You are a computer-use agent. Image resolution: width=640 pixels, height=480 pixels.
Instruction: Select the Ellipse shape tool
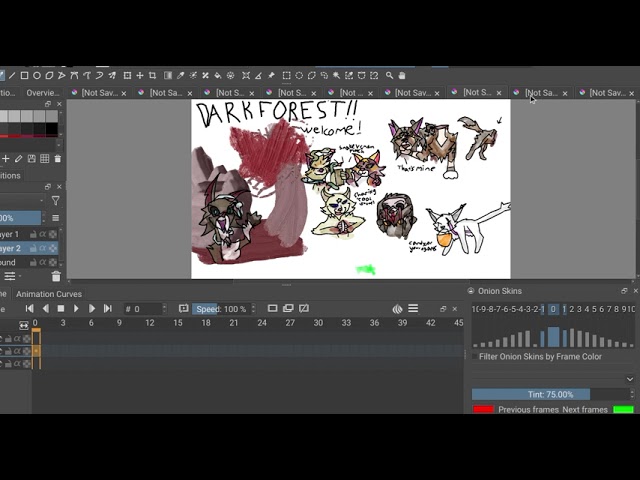point(37,76)
